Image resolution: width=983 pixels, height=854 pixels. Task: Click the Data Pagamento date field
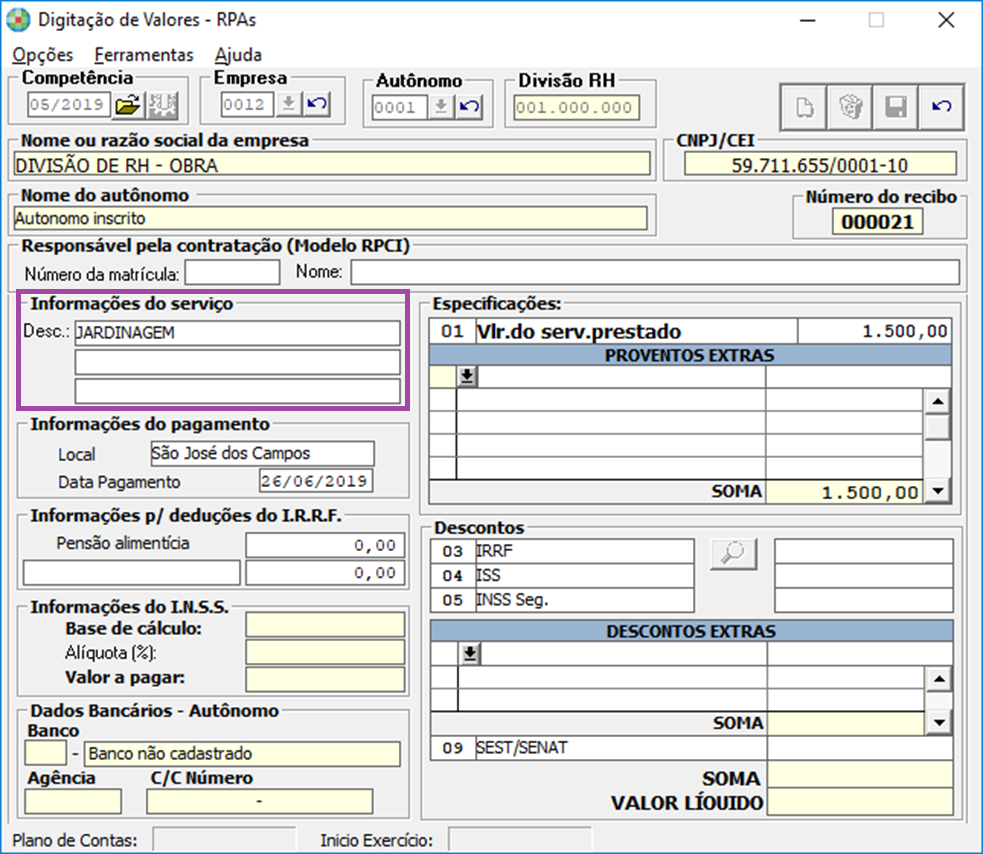click(x=313, y=481)
